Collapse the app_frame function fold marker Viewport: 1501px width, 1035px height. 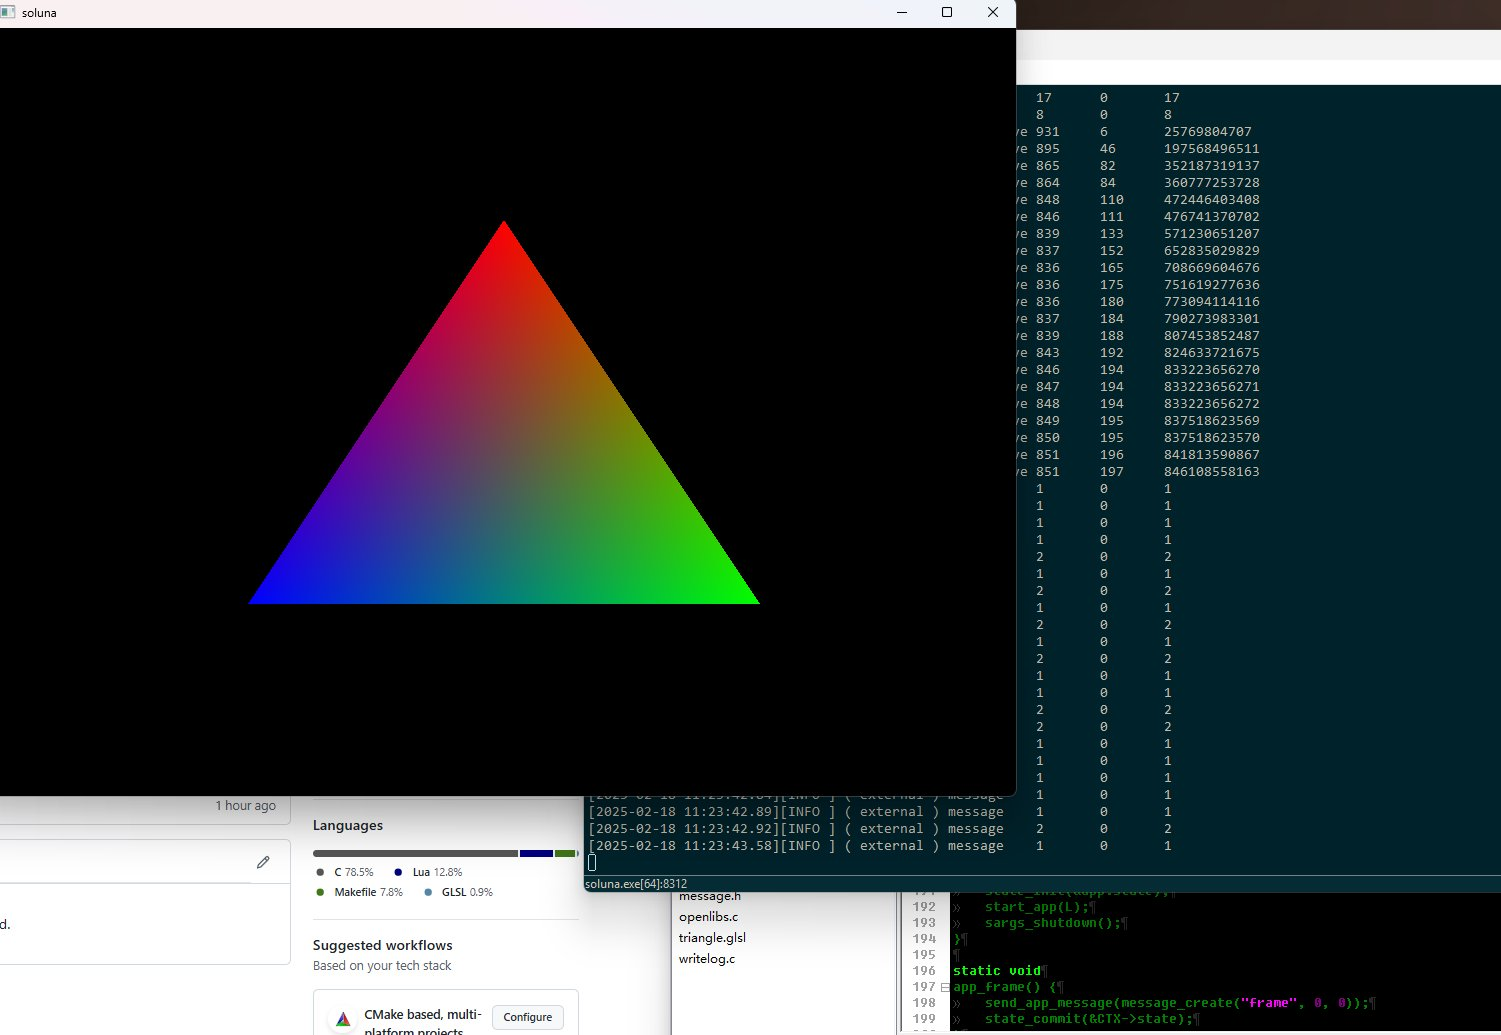[x=945, y=987]
